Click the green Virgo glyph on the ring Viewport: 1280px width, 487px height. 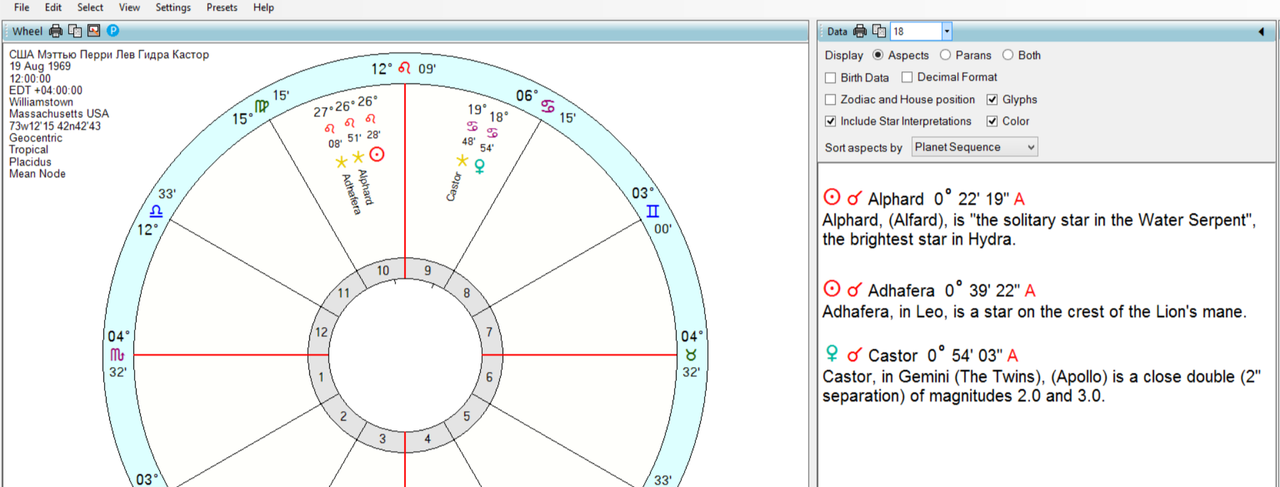pyautogui.click(x=262, y=105)
